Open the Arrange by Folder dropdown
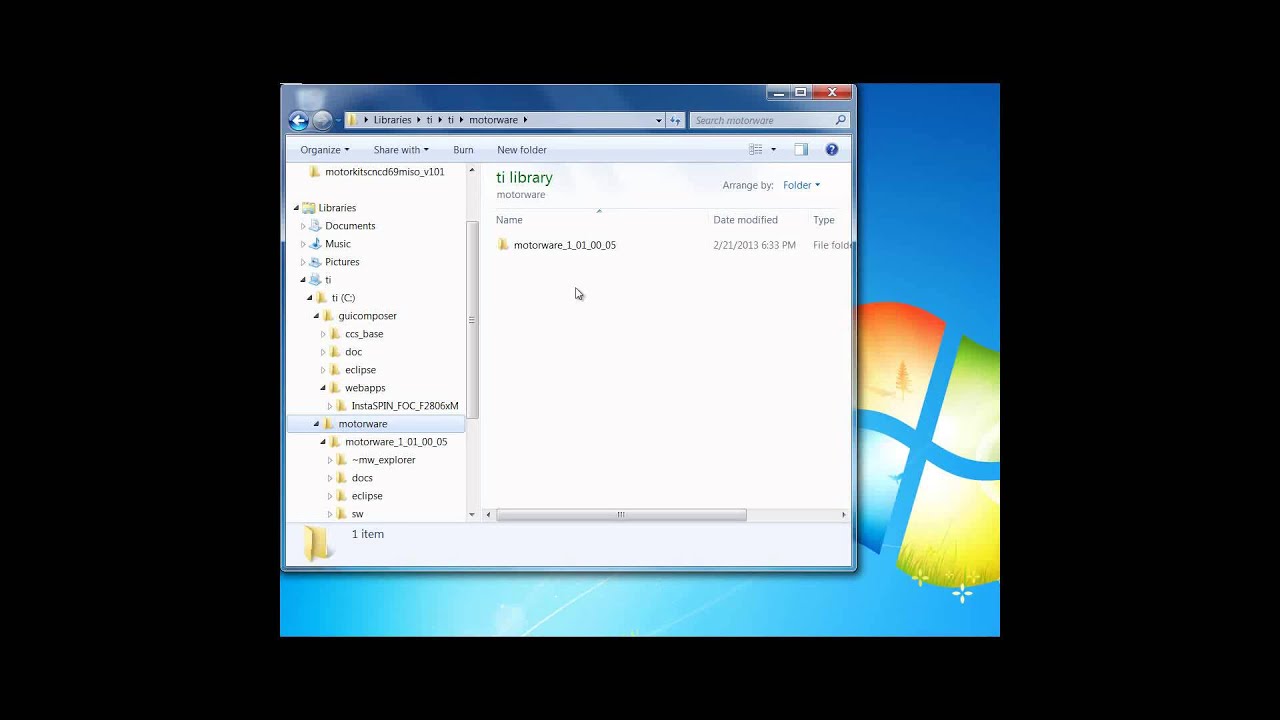1280x720 pixels. pyautogui.click(x=801, y=185)
